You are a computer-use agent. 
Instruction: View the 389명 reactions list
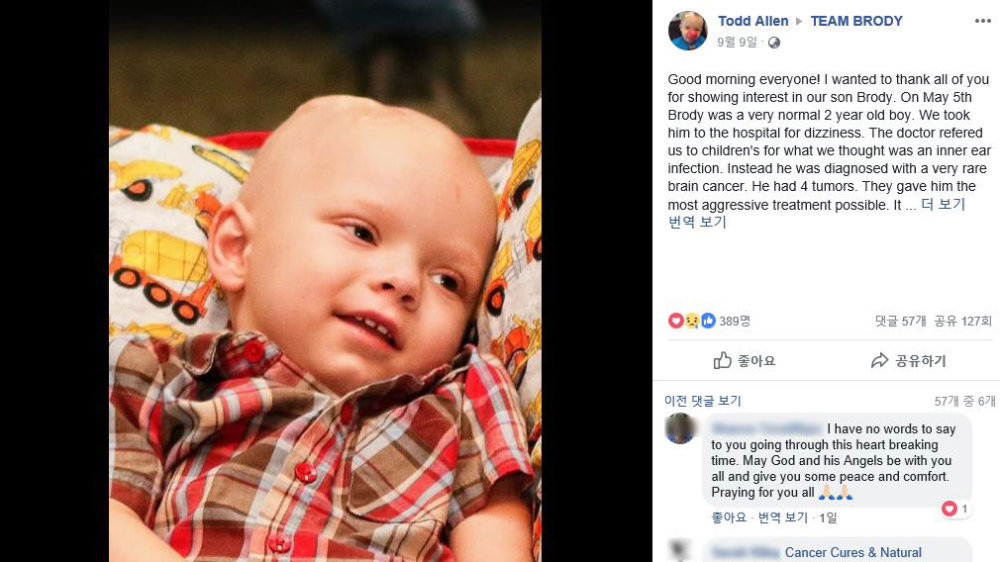pos(735,321)
